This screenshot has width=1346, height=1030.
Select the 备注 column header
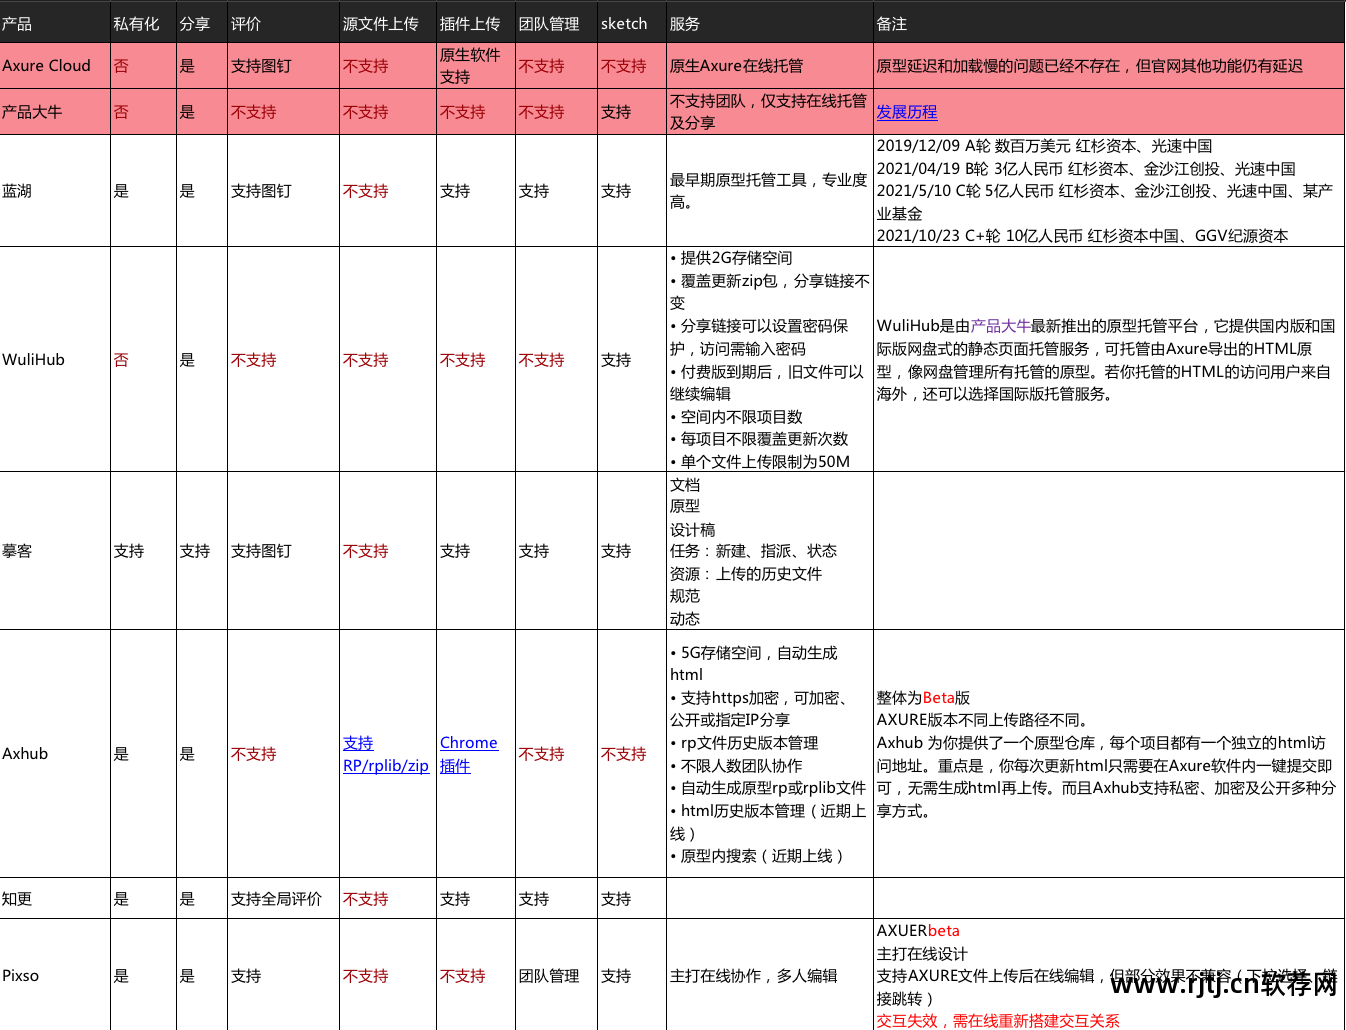coord(1109,23)
